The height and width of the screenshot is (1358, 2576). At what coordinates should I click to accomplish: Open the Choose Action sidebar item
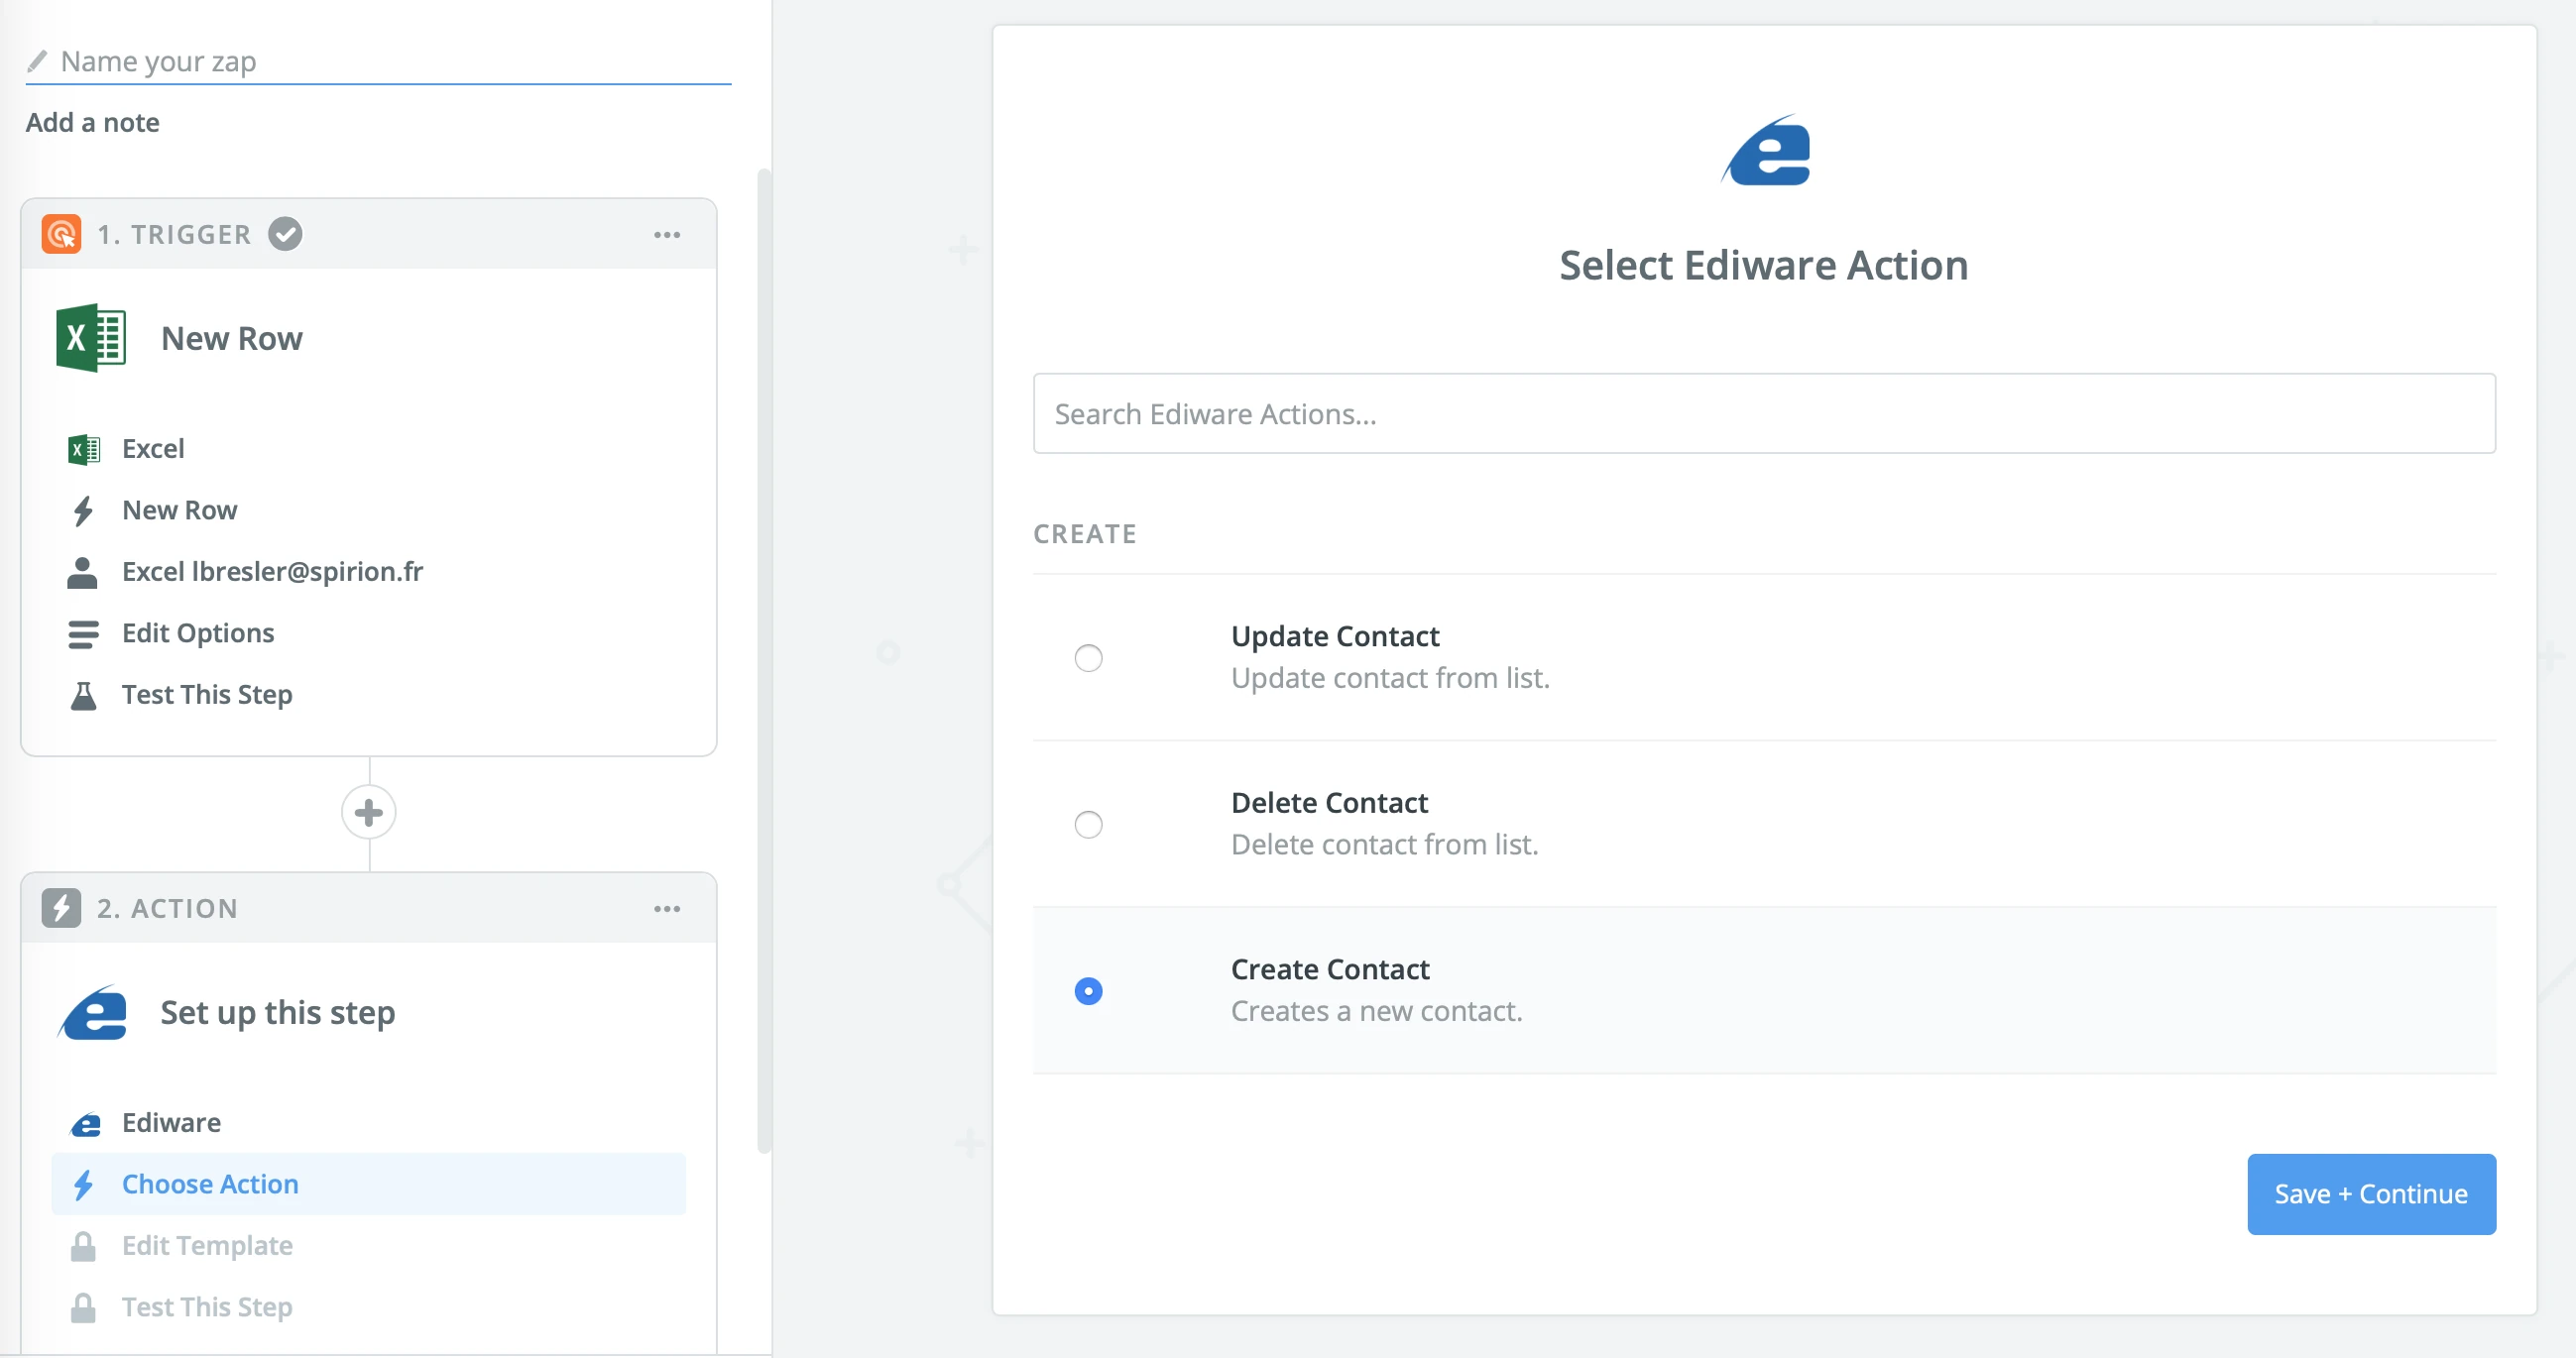tap(210, 1184)
